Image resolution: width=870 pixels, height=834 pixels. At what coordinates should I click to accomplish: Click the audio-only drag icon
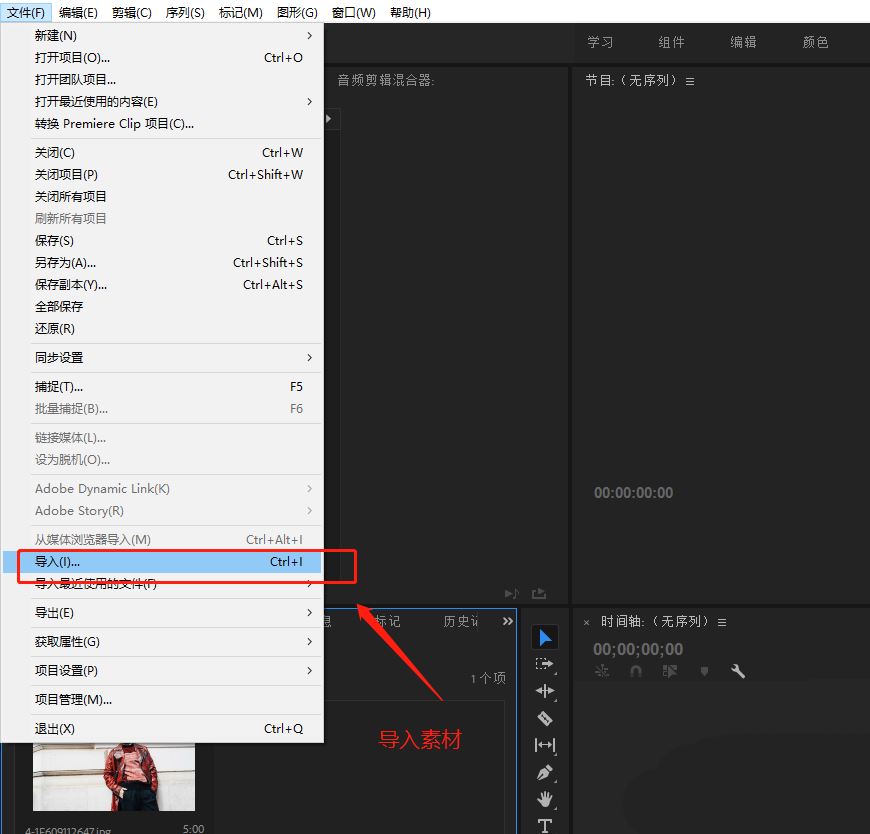pyautogui.click(x=512, y=594)
